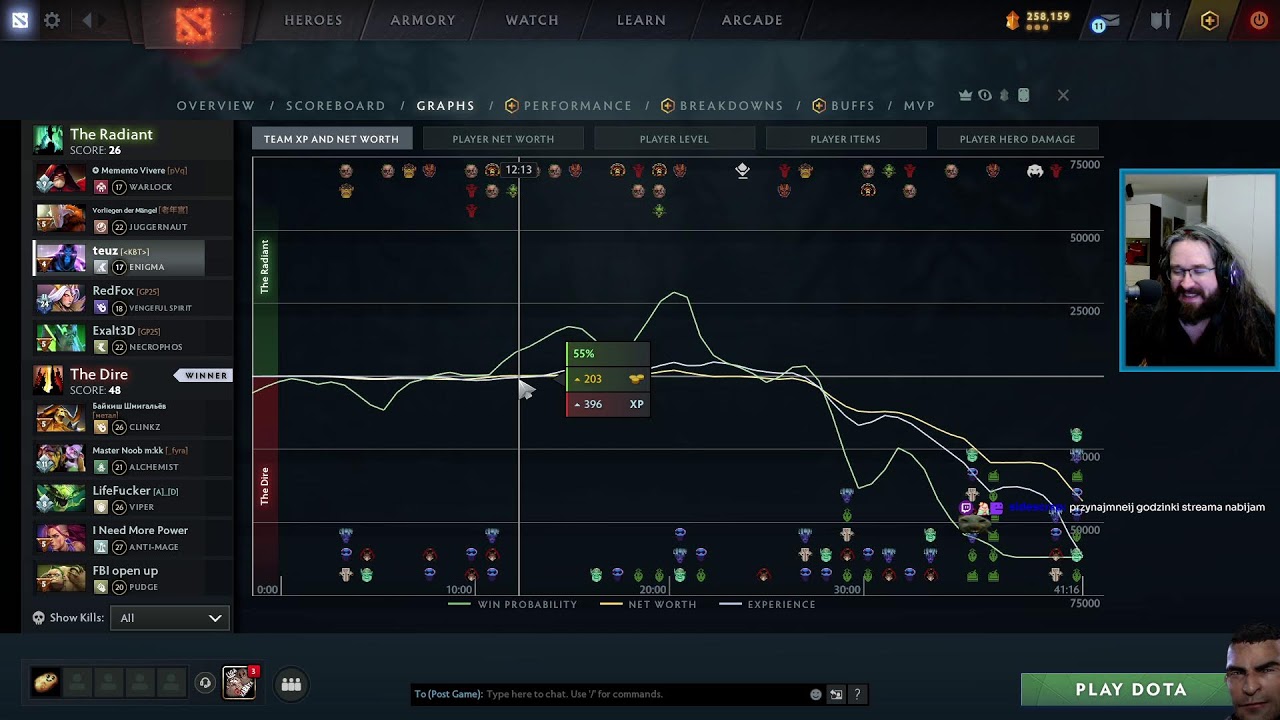Viewport: 1280px width, 720px height.
Task: Switch to the OVERVIEW tab
Action: (216, 105)
